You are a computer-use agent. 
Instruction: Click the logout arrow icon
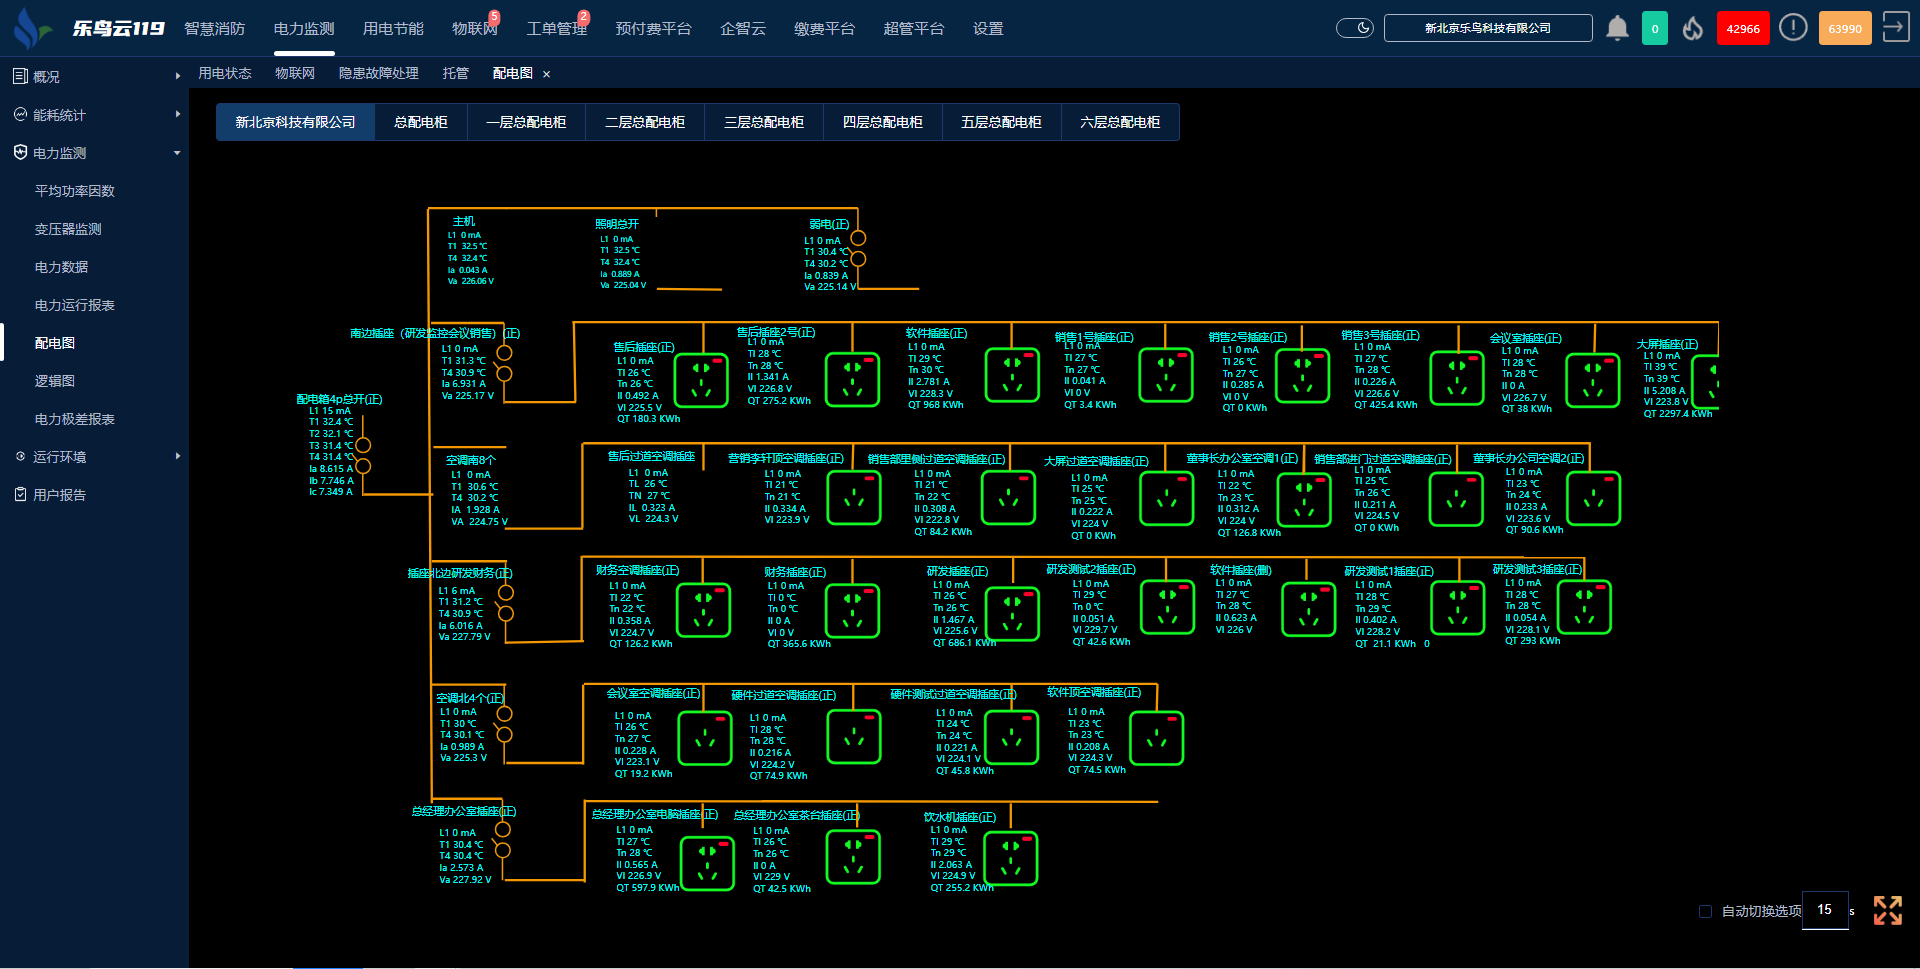1895,27
